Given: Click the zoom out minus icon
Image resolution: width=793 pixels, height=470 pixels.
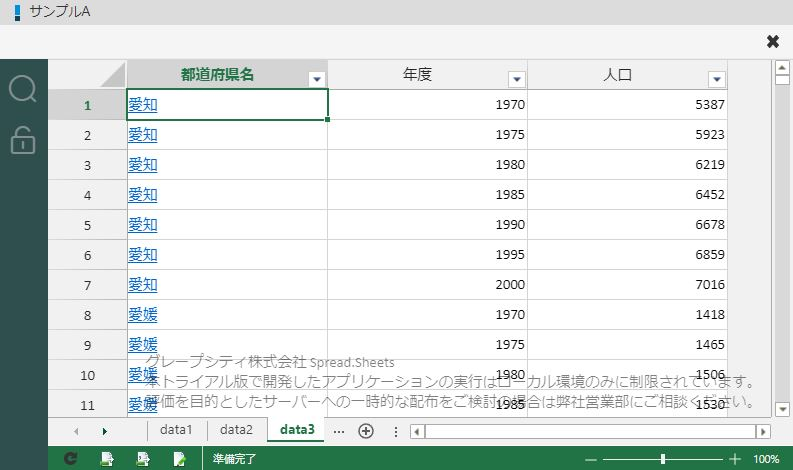Looking at the screenshot, I should coord(591,459).
